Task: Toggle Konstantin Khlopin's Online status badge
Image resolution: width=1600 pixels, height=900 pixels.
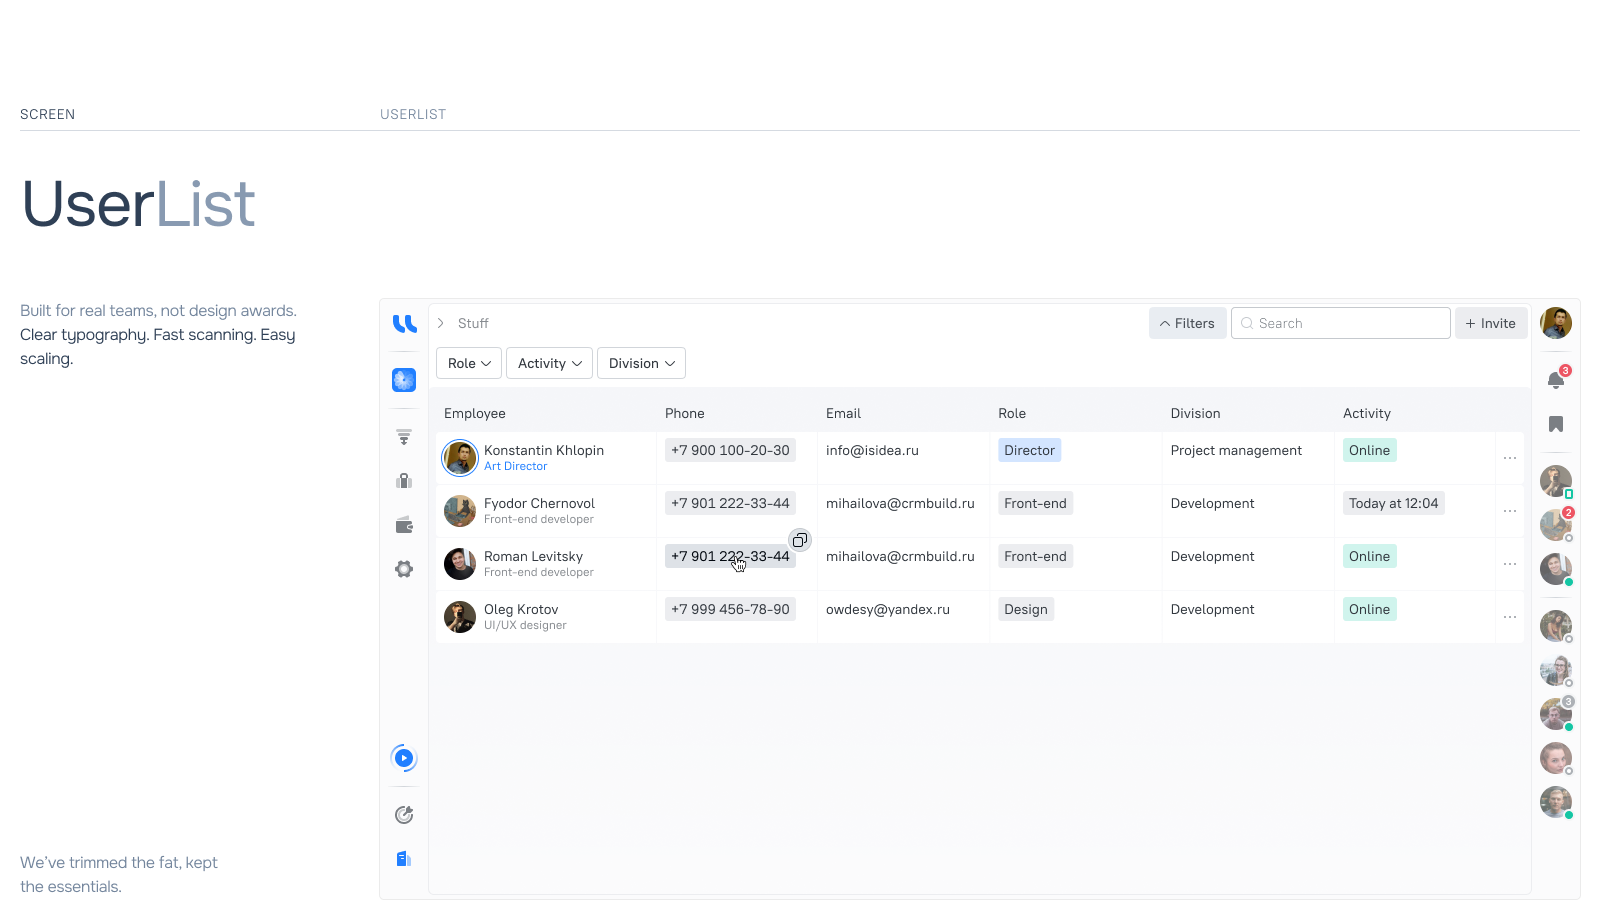Action: (x=1369, y=450)
